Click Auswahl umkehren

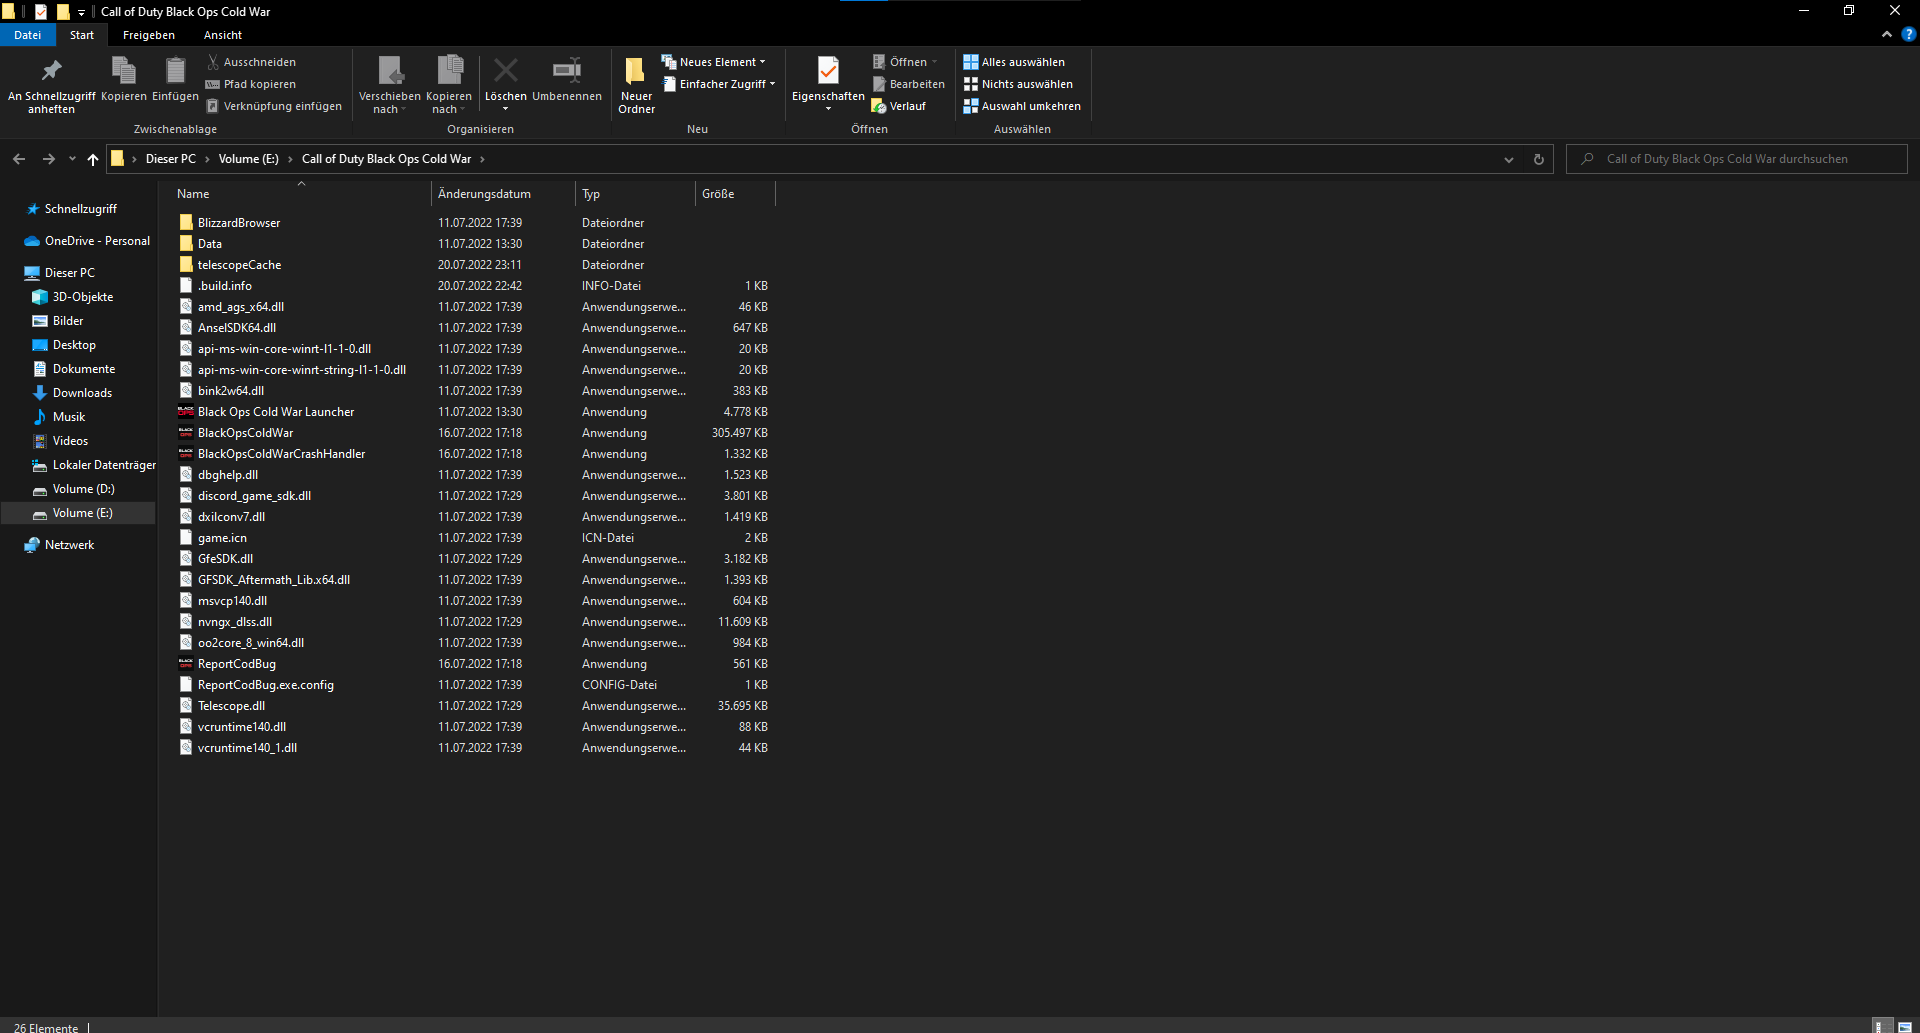pyautogui.click(x=1022, y=106)
